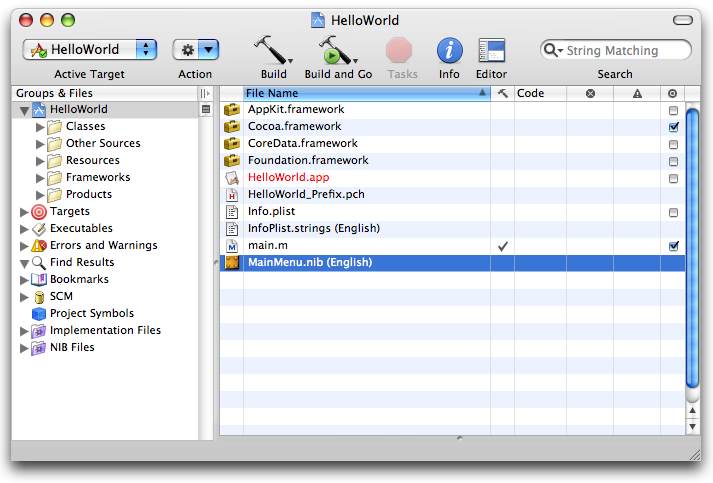Click the window resize grip corner

pos(695,454)
